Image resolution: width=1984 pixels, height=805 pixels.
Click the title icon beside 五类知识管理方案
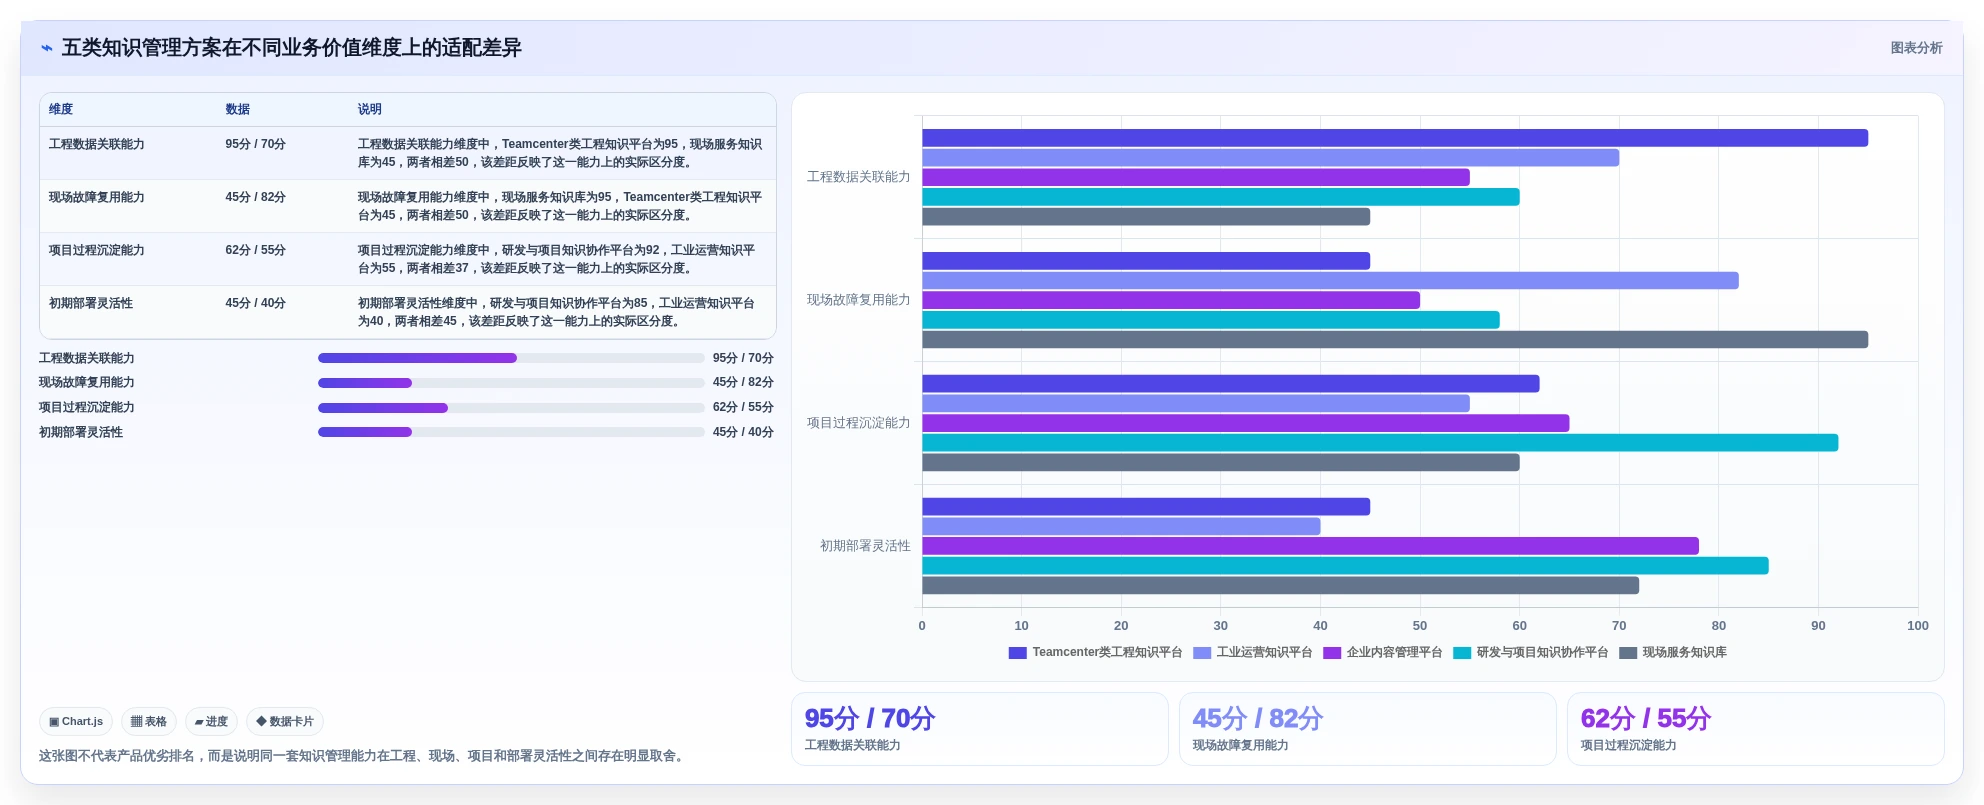[47, 48]
